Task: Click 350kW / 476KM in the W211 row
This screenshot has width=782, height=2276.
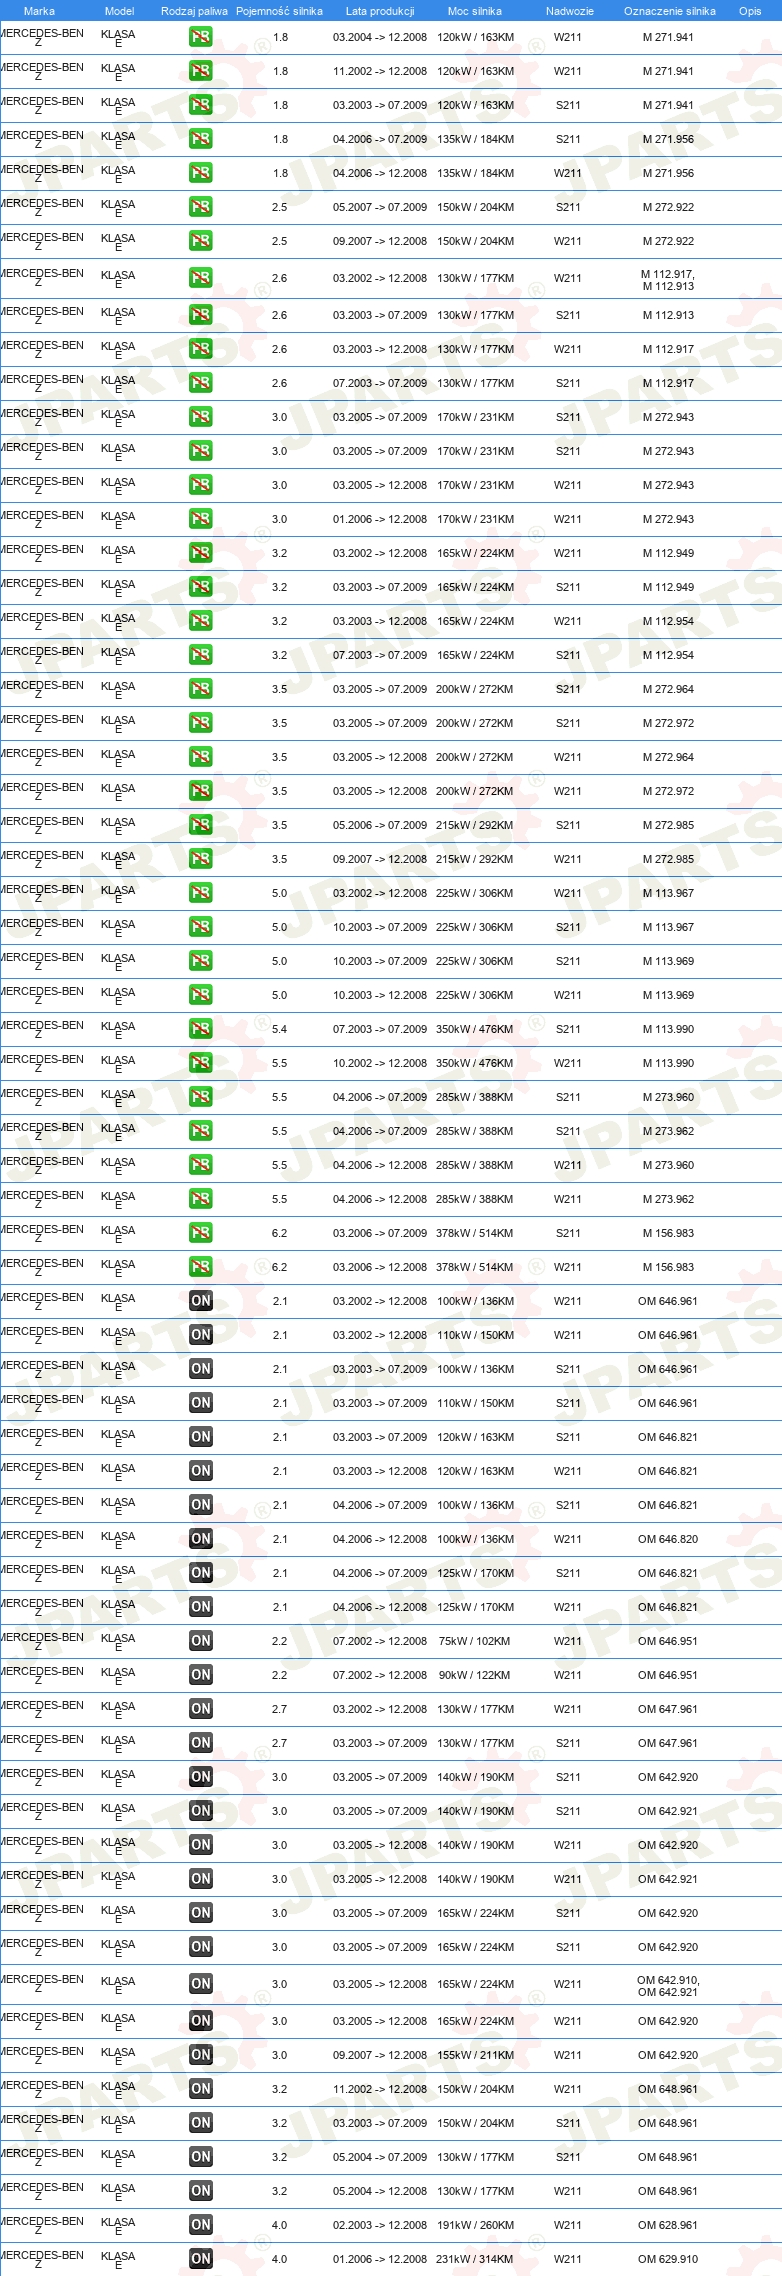Action: click(474, 1063)
